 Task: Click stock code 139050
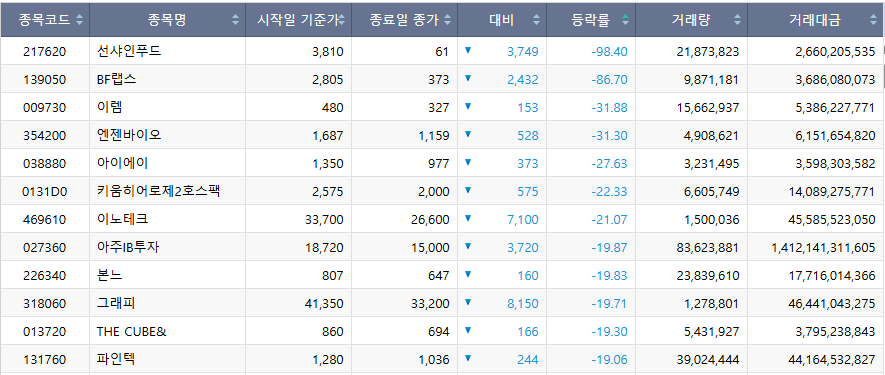pos(45,80)
